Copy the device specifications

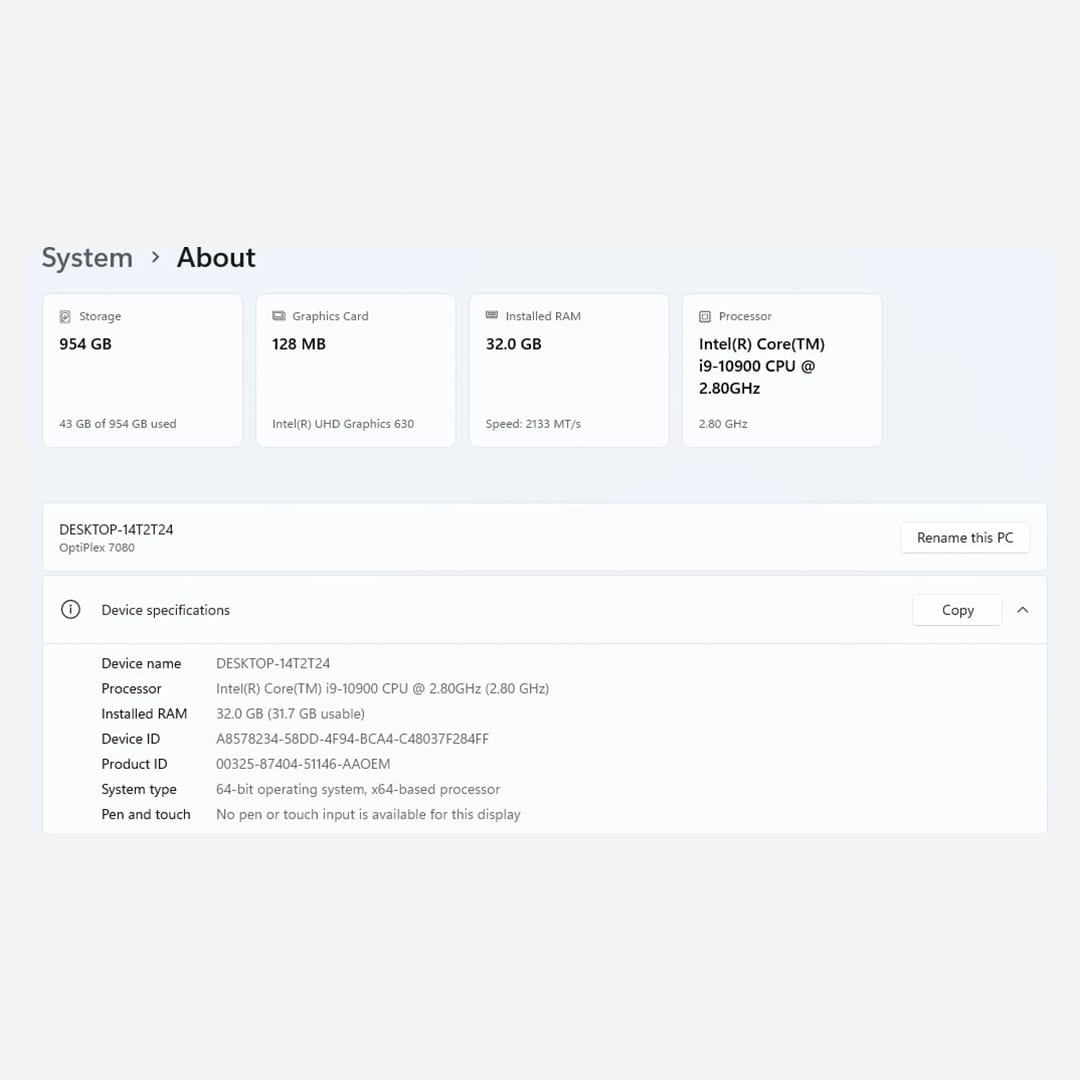point(957,610)
